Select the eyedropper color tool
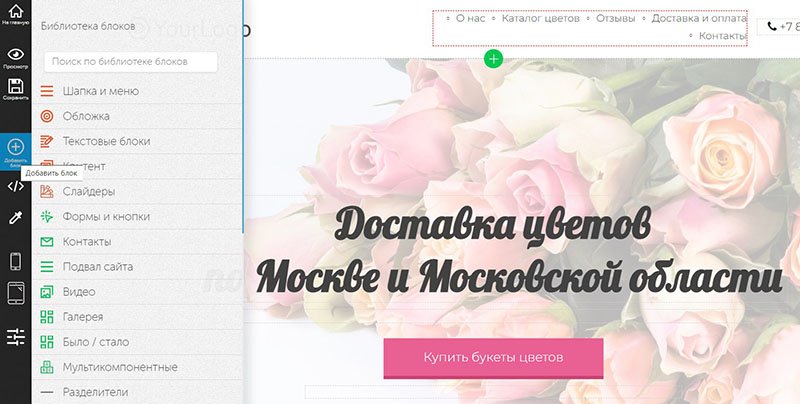 coord(16,218)
